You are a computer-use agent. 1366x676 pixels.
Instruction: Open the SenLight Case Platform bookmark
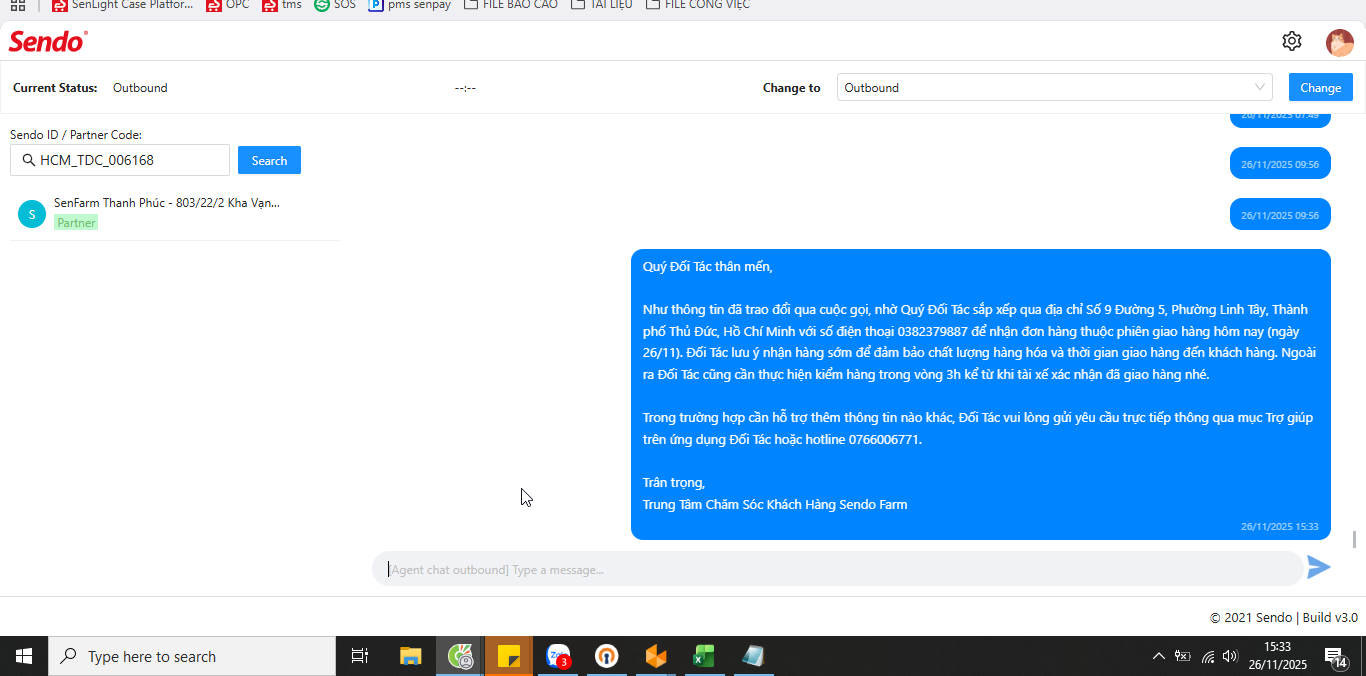click(122, 5)
